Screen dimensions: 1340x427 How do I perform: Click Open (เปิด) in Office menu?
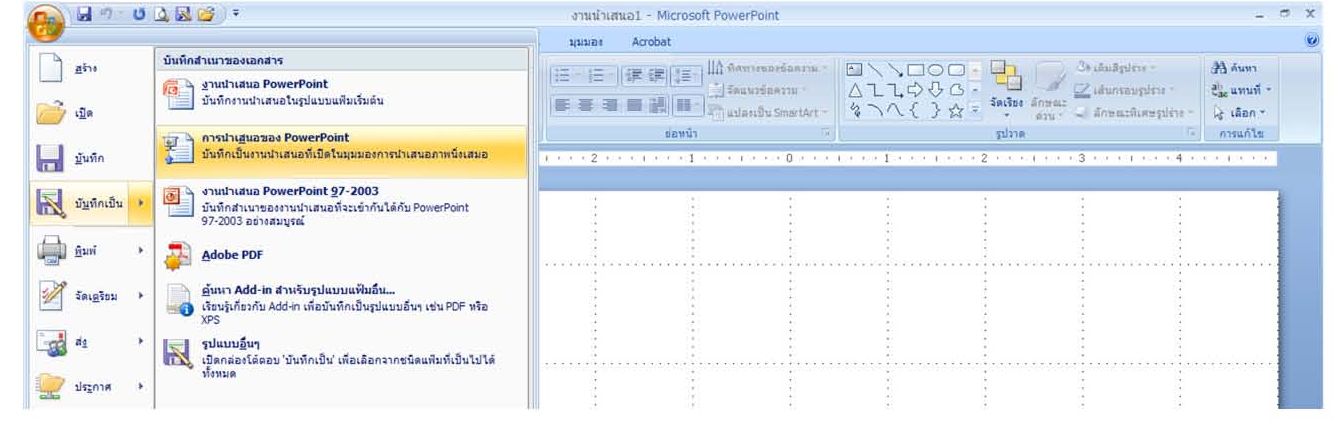[80, 113]
